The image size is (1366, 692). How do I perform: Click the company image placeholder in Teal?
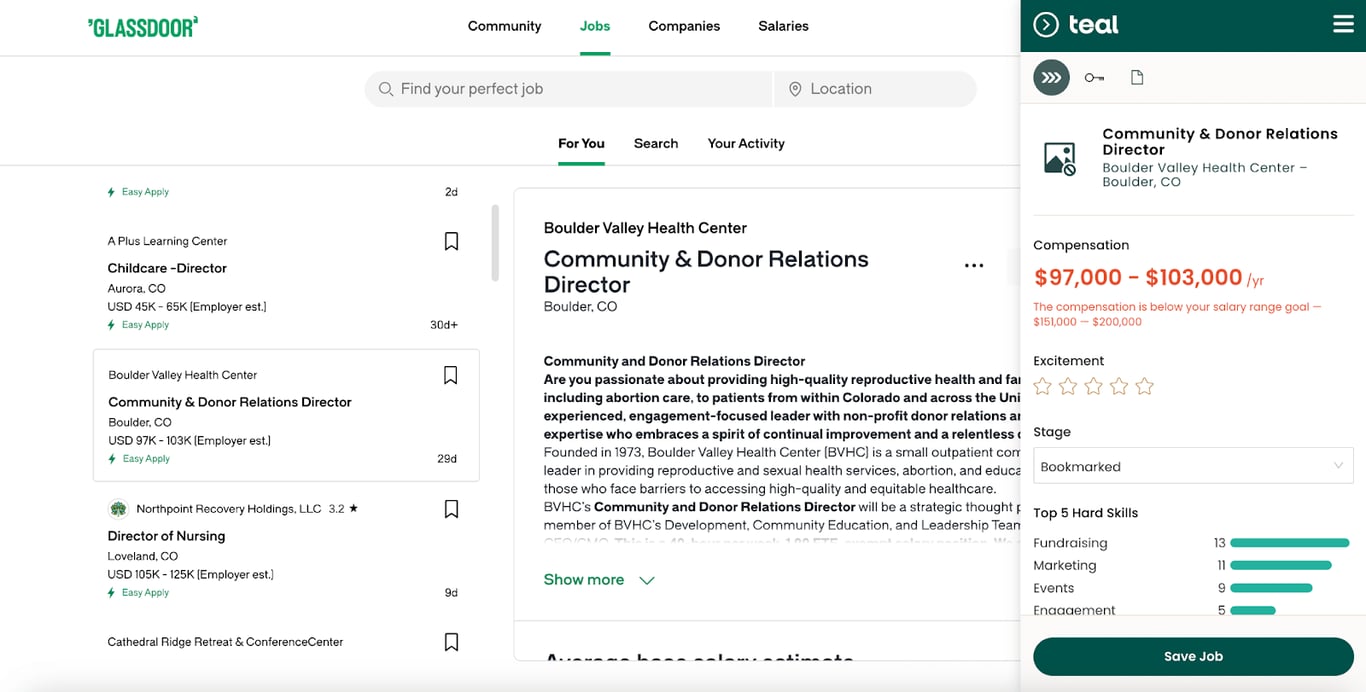tap(1060, 158)
